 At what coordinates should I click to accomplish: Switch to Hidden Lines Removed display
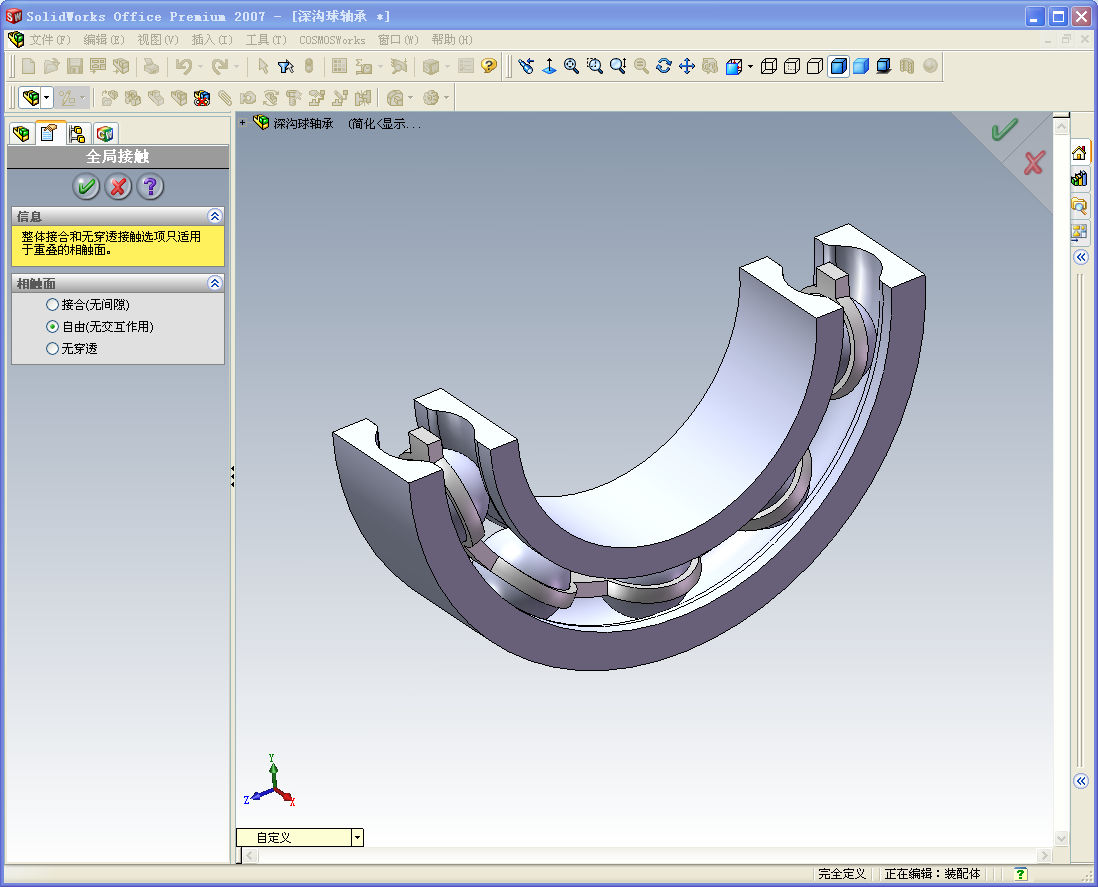815,66
